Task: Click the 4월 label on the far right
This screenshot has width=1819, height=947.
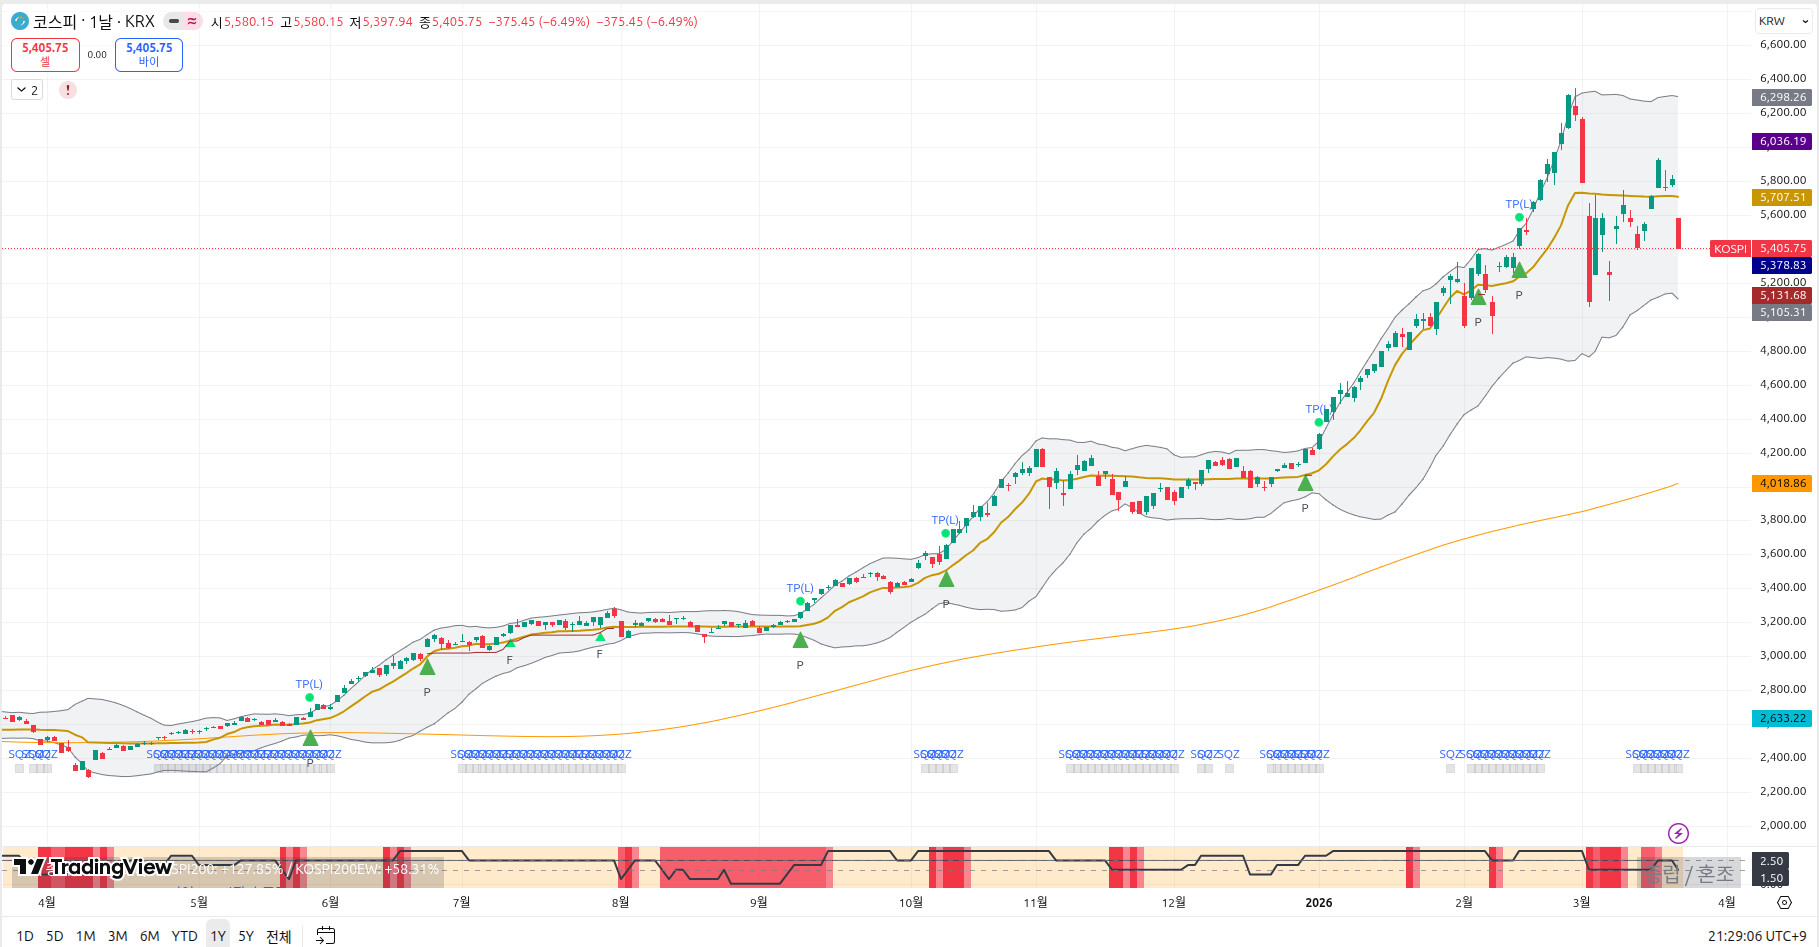Action: click(1726, 902)
